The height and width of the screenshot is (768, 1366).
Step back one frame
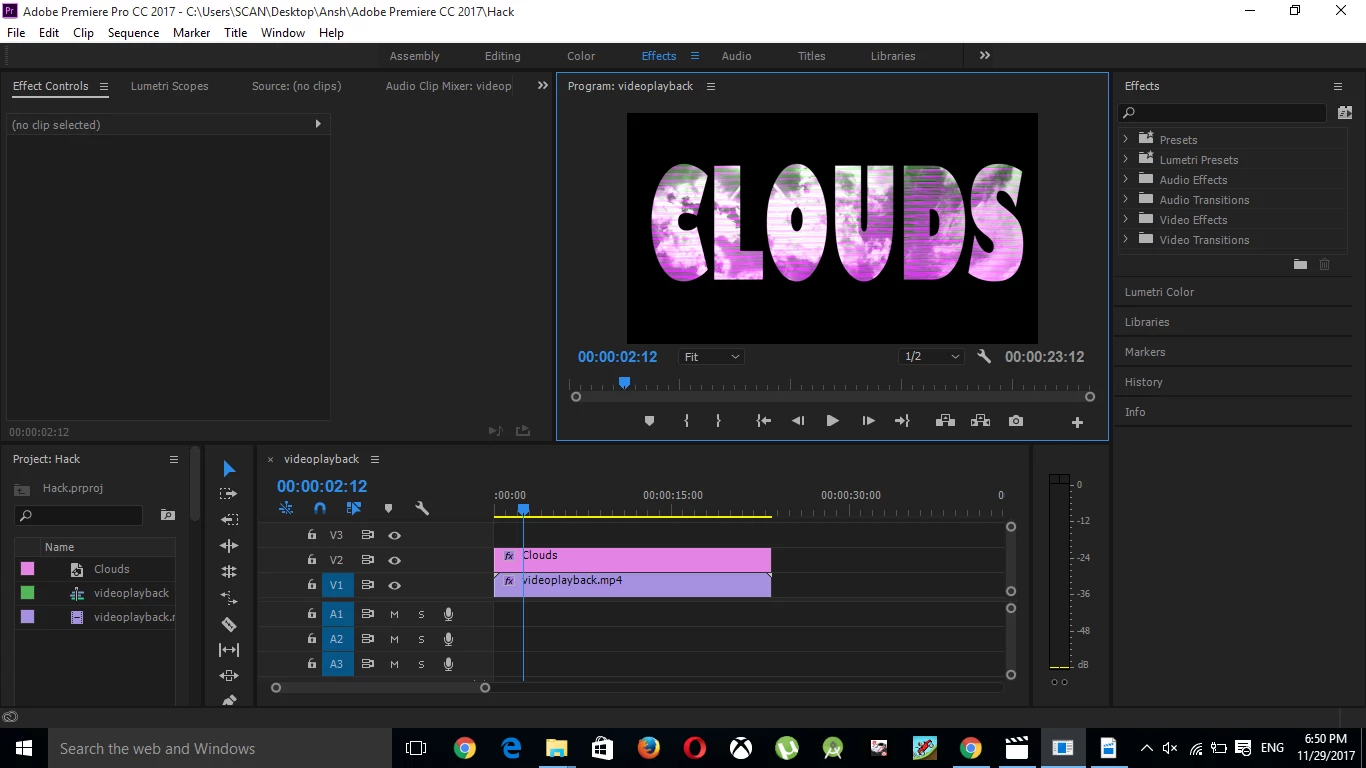coord(798,421)
